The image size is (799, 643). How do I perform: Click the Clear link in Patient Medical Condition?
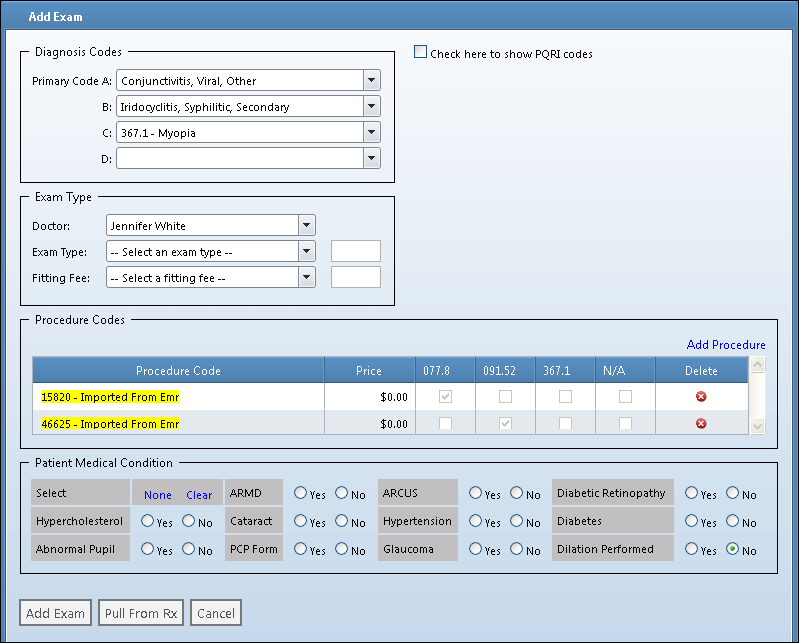coord(199,495)
